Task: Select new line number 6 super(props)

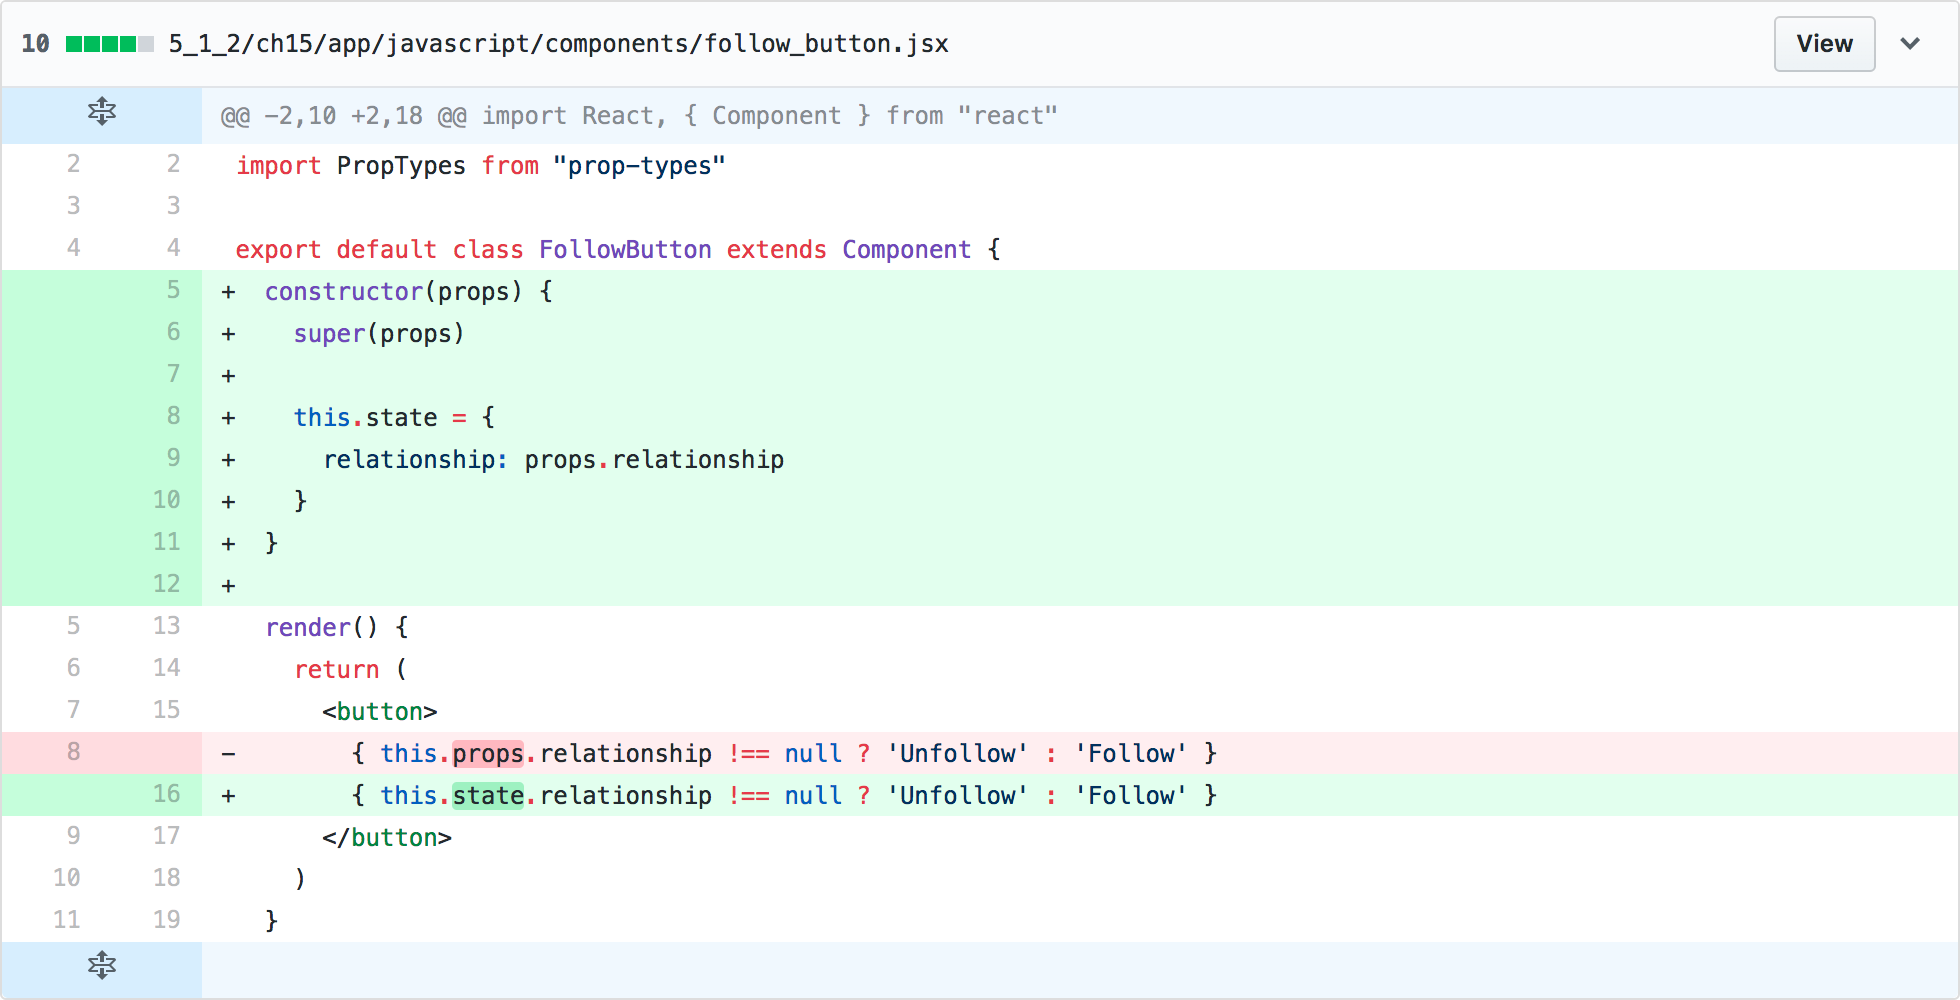Action: [173, 332]
